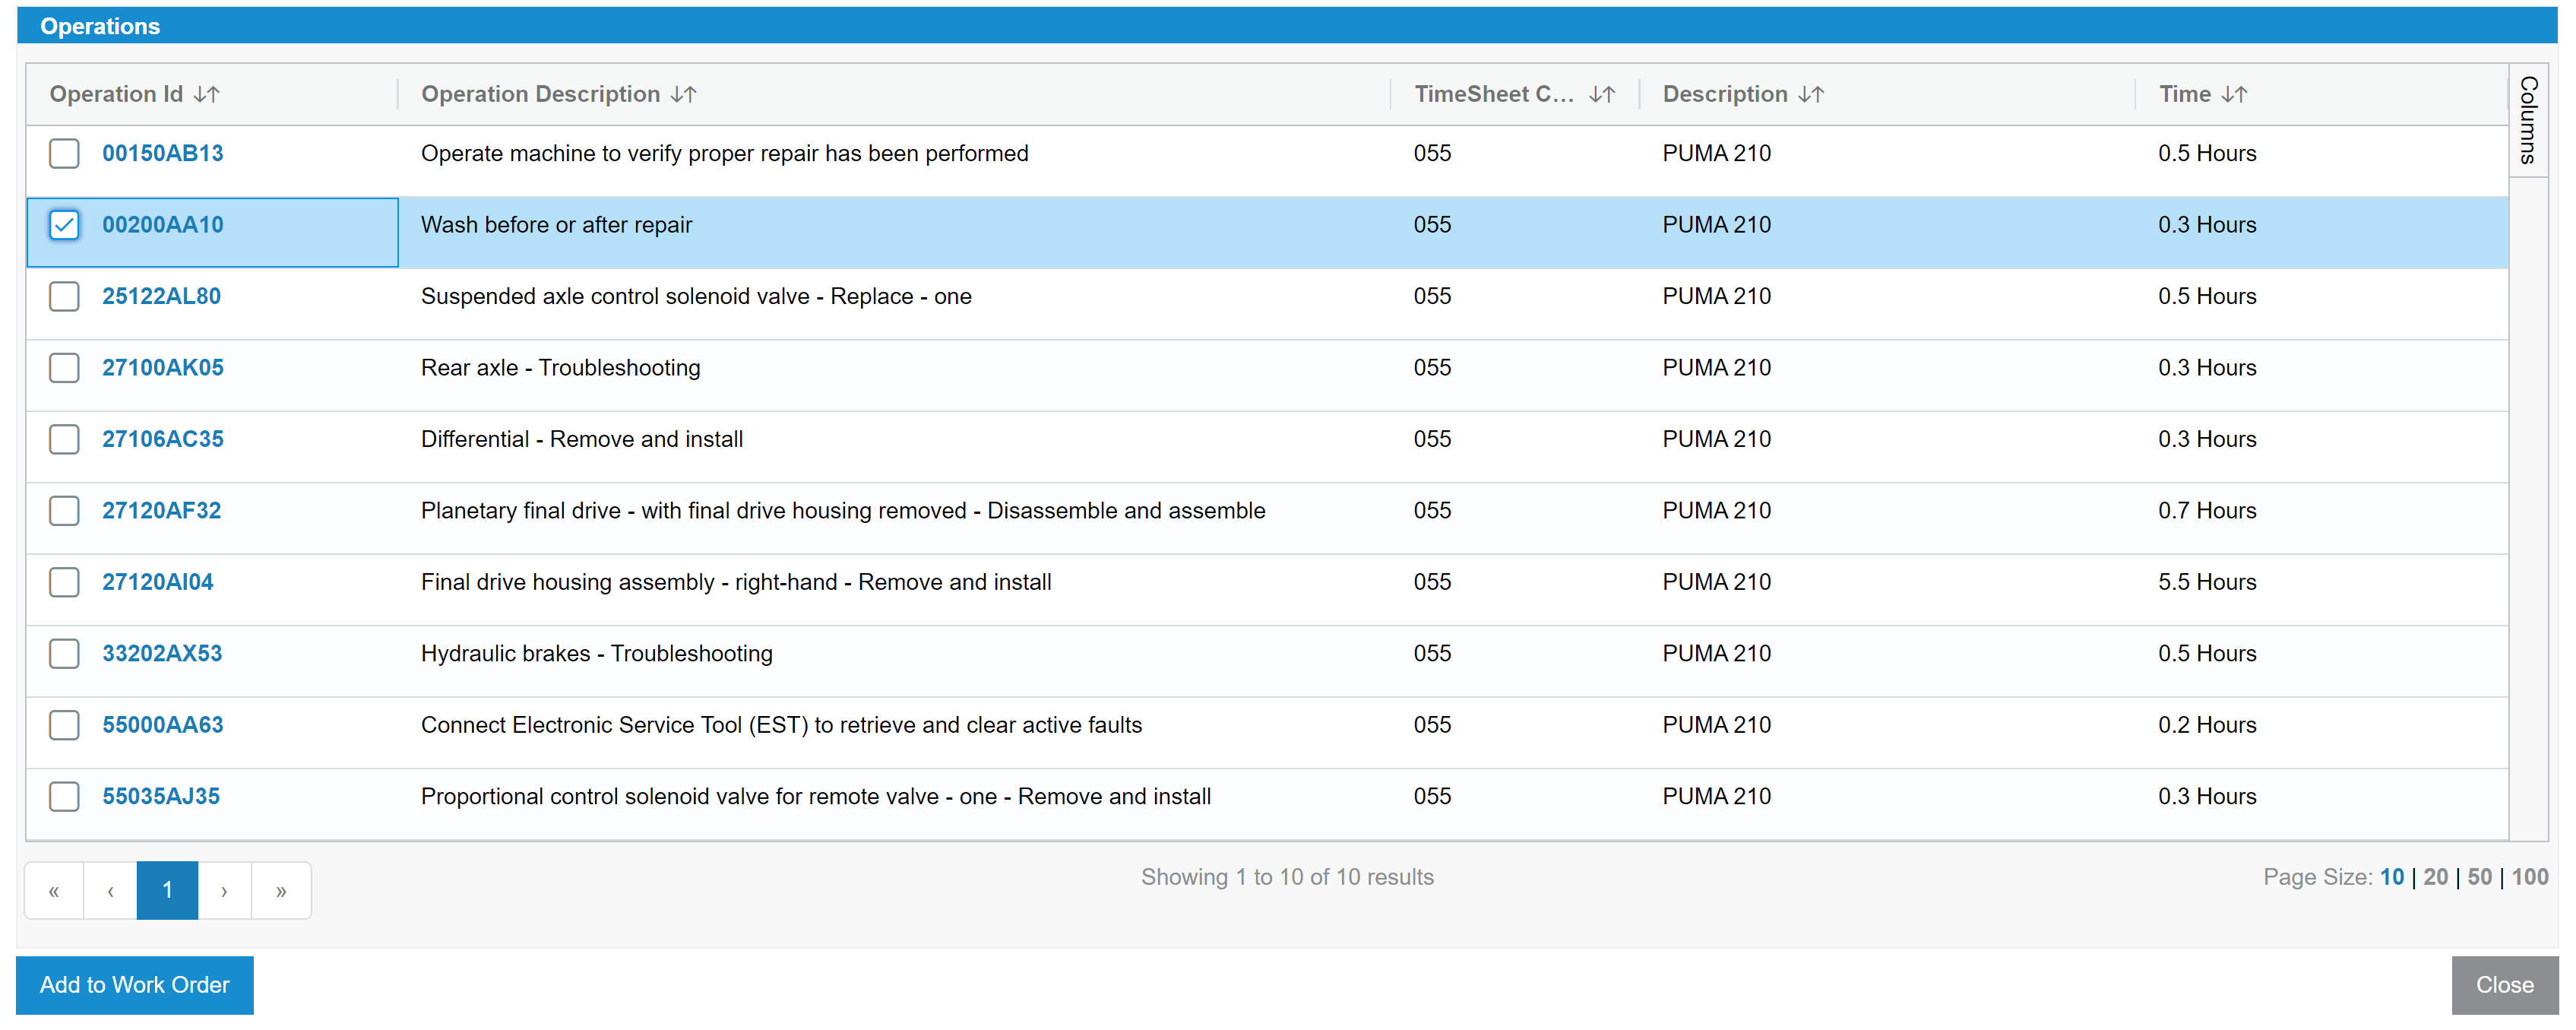The height and width of the screenshot is (1030, 2576).
Task: Sort by Operation Id arrows icon
Action: tap(206, 94)
